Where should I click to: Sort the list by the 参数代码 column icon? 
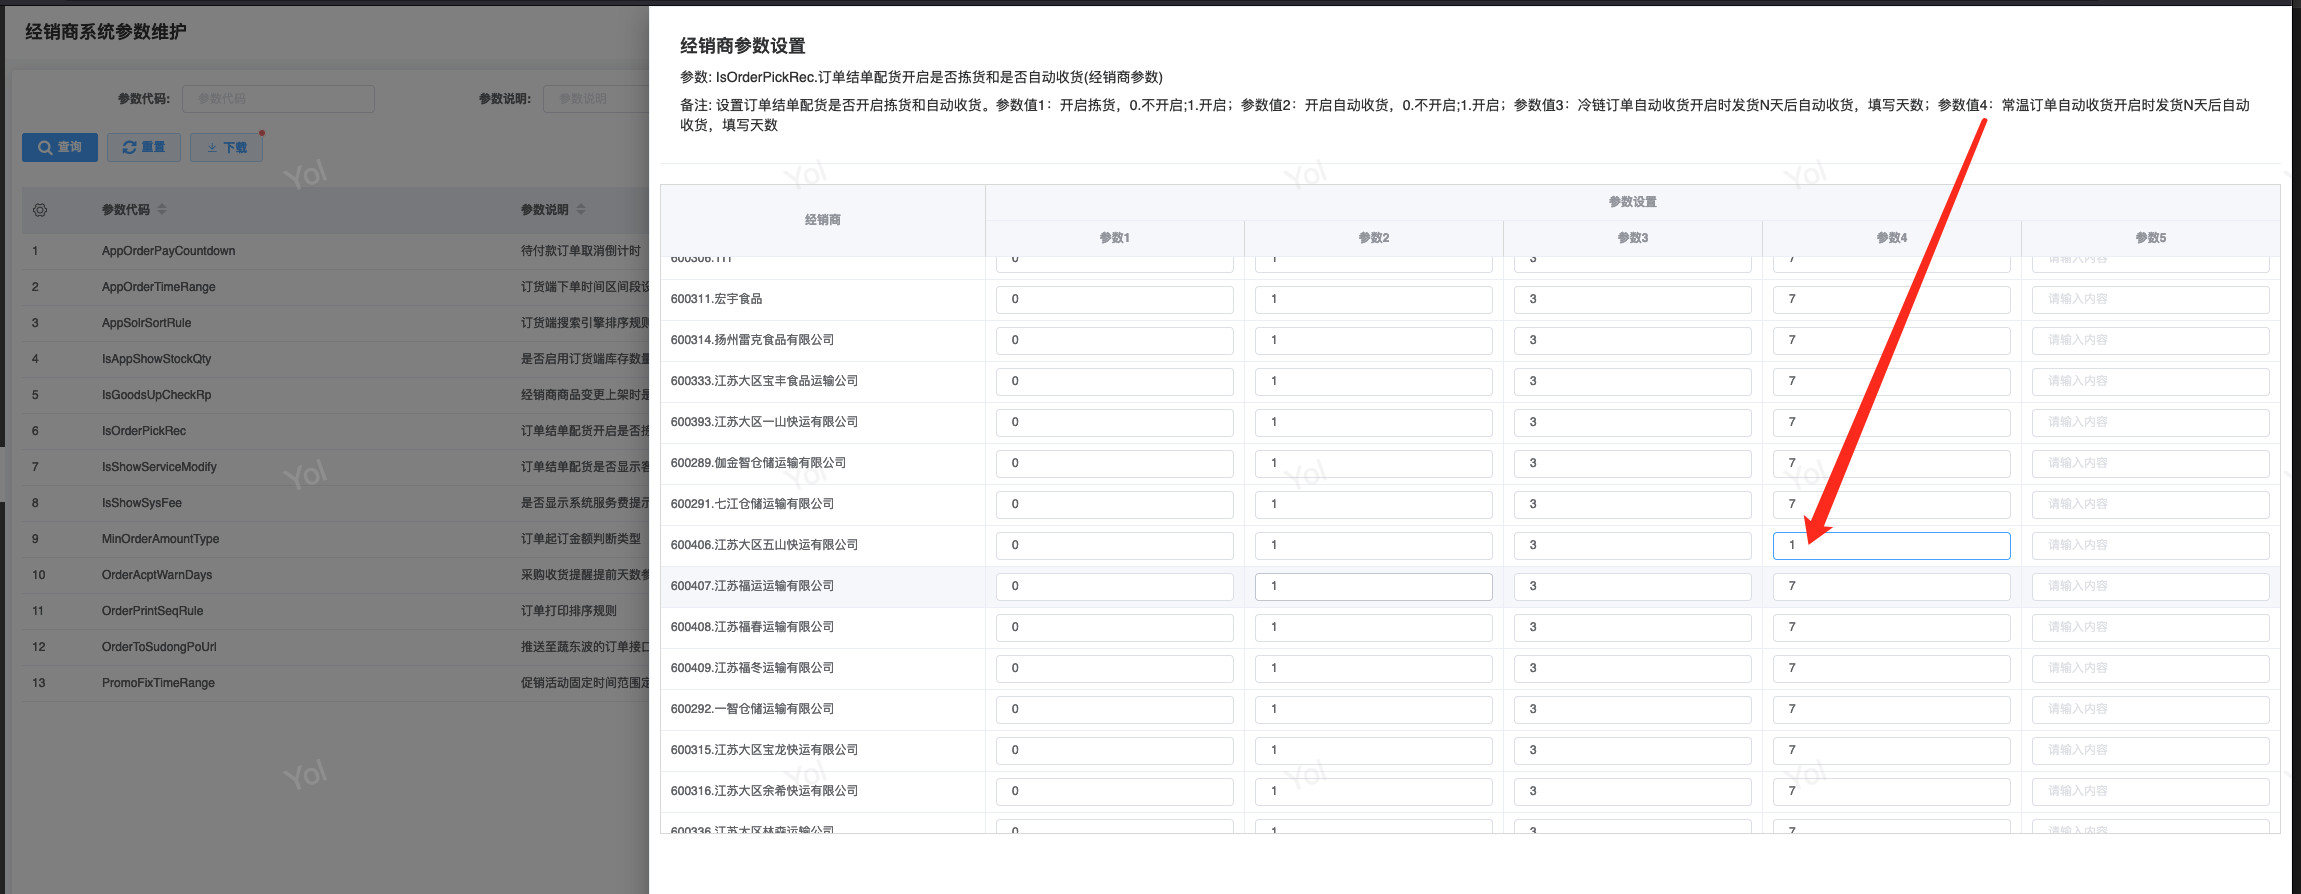coord(162,210)
